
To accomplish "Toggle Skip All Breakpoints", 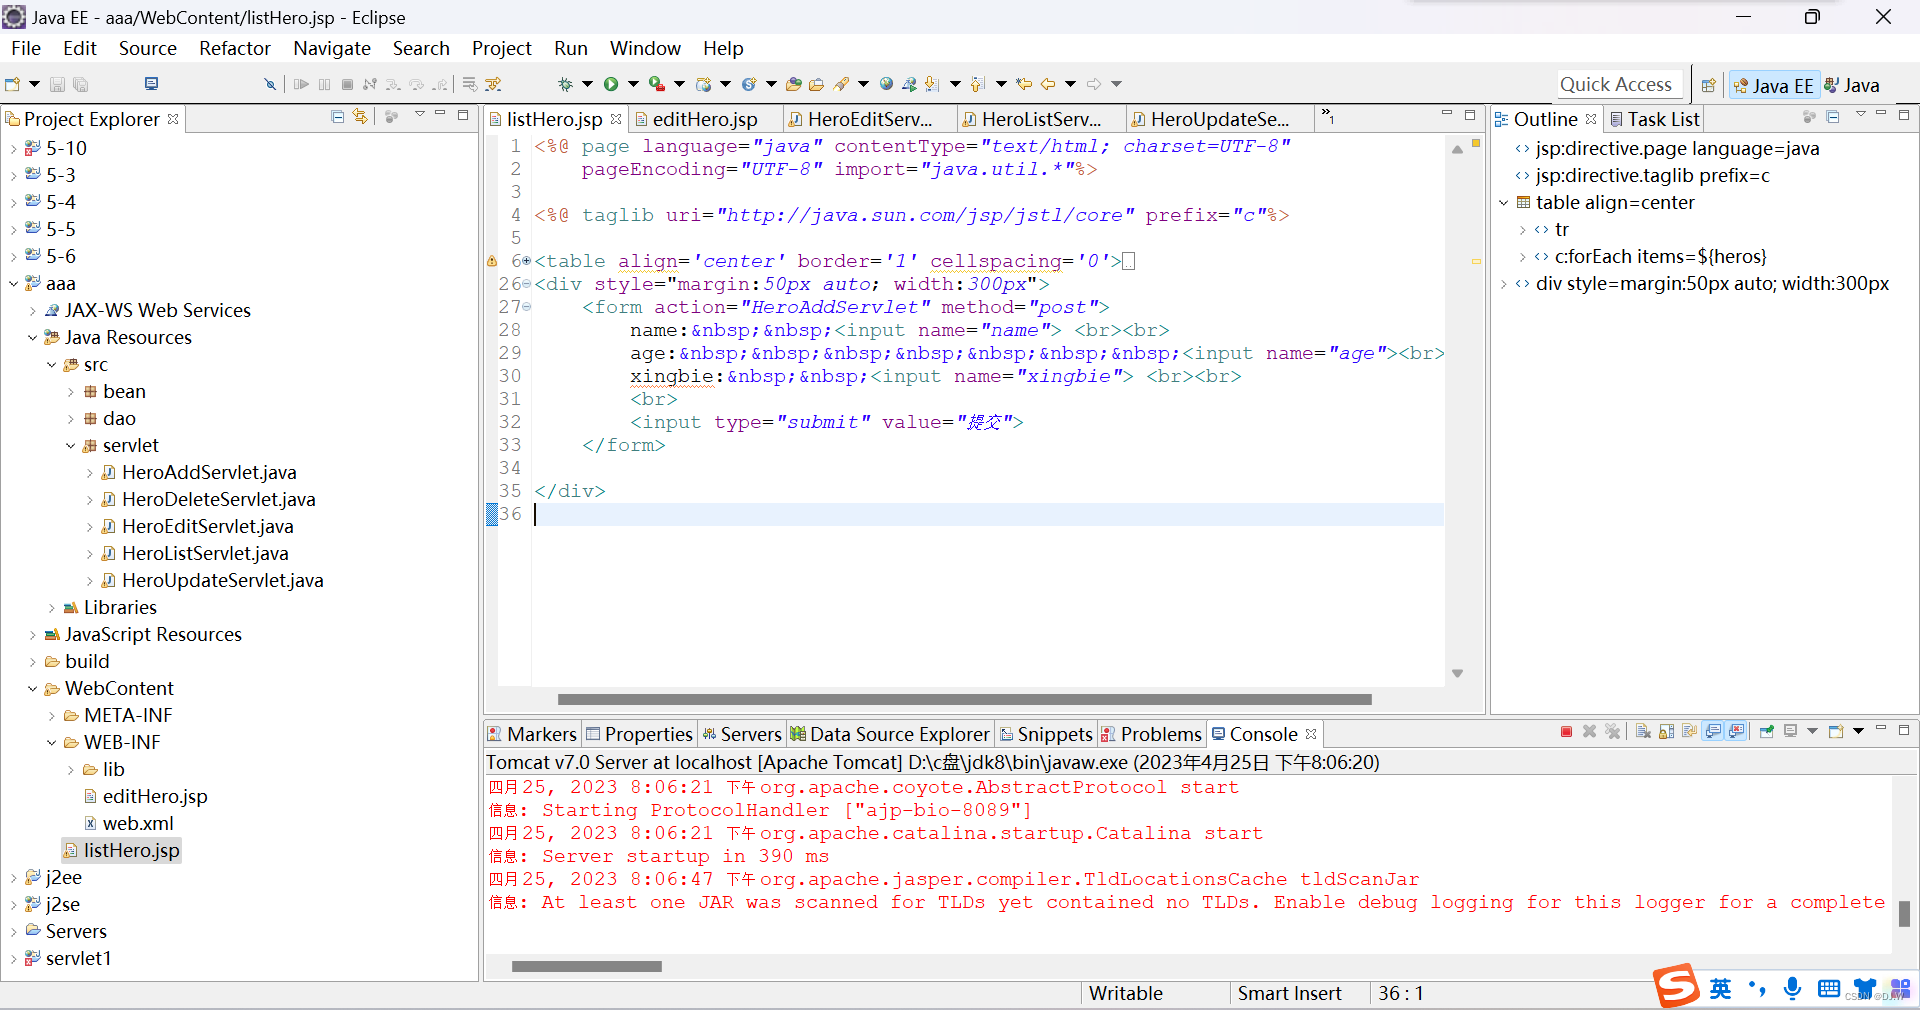I will 269,85.
